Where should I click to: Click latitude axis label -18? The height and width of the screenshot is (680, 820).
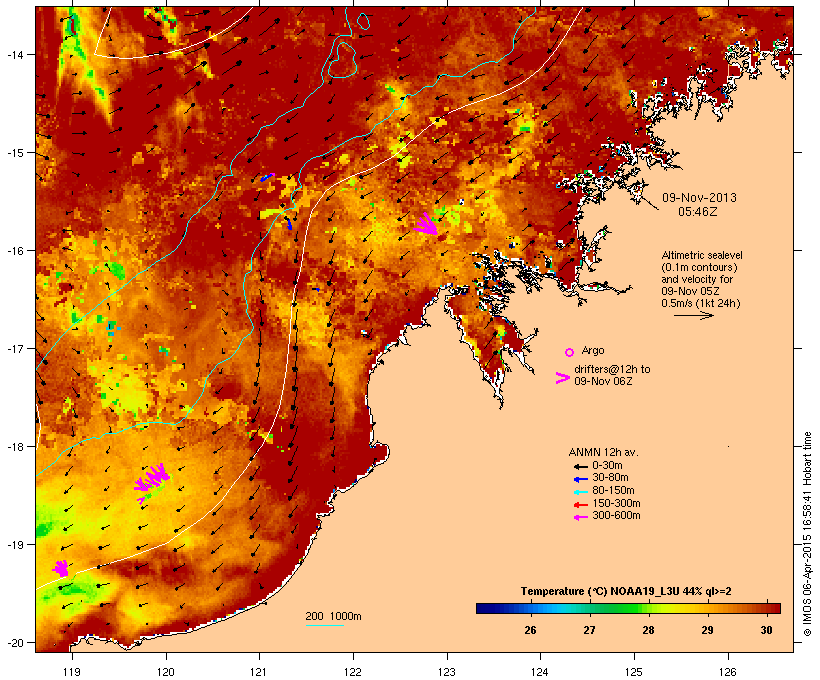14,446
